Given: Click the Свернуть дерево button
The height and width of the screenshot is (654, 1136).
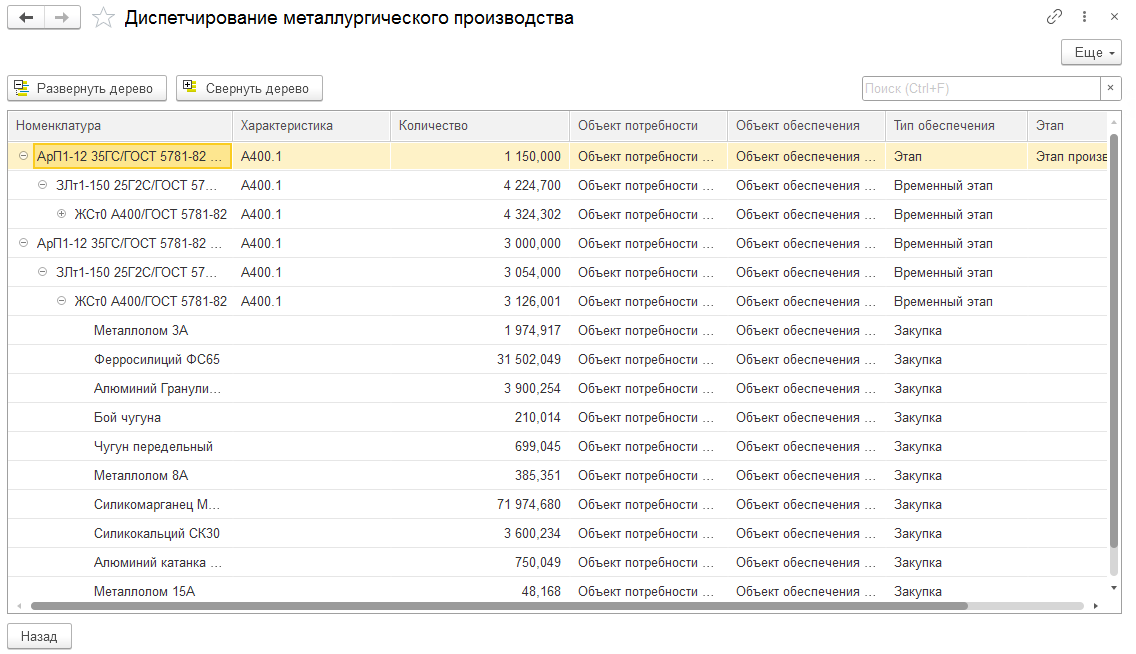Looking at the screenshot, I should coord(249,88).
